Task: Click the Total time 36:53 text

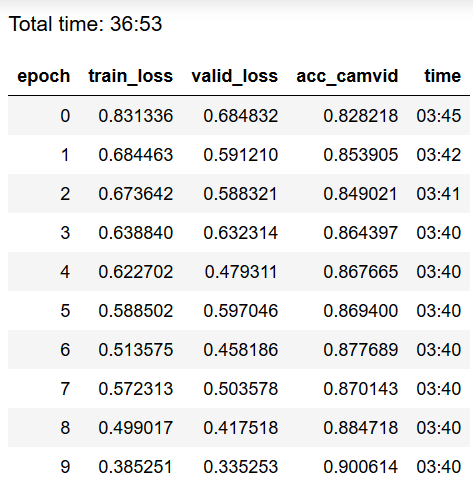Action: 85,24
